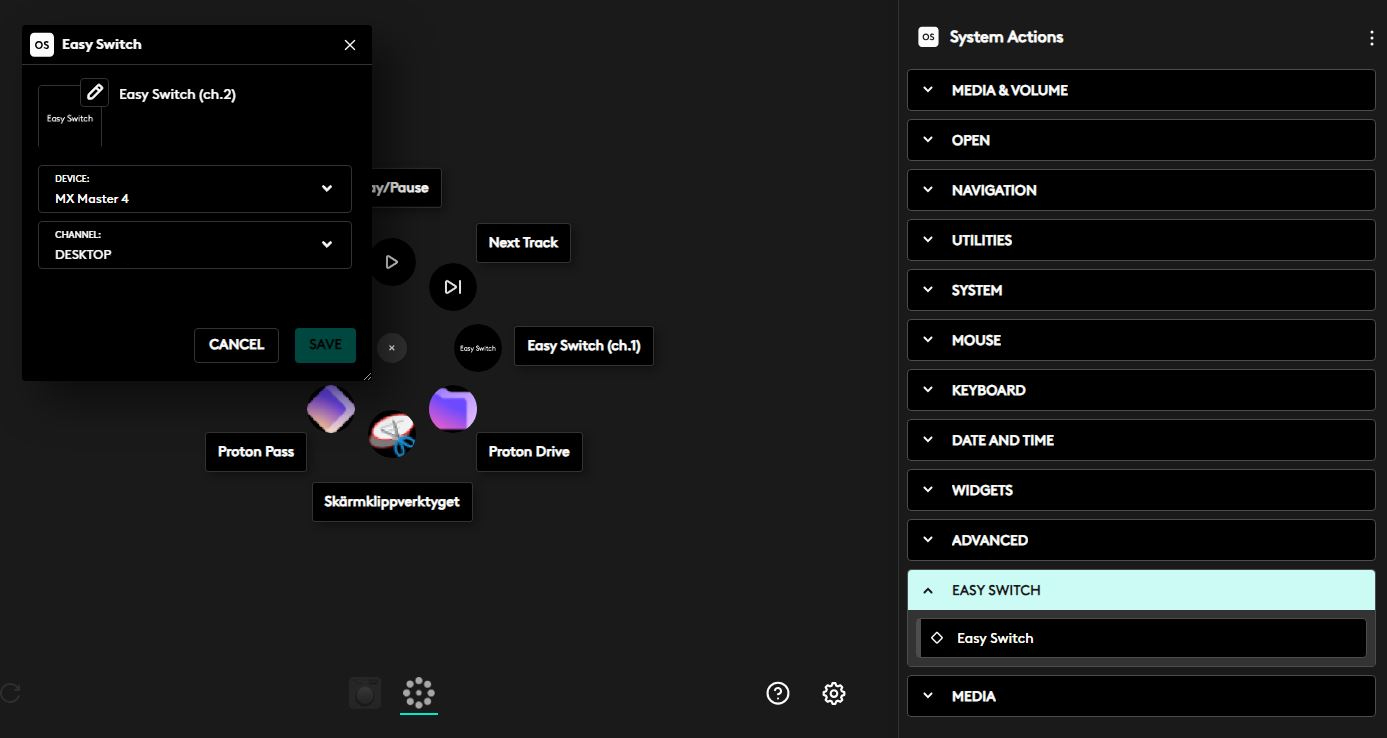The image size is (1387, 738).
Task: Select the Proton Drive folder icon
Action: [453, 409]
